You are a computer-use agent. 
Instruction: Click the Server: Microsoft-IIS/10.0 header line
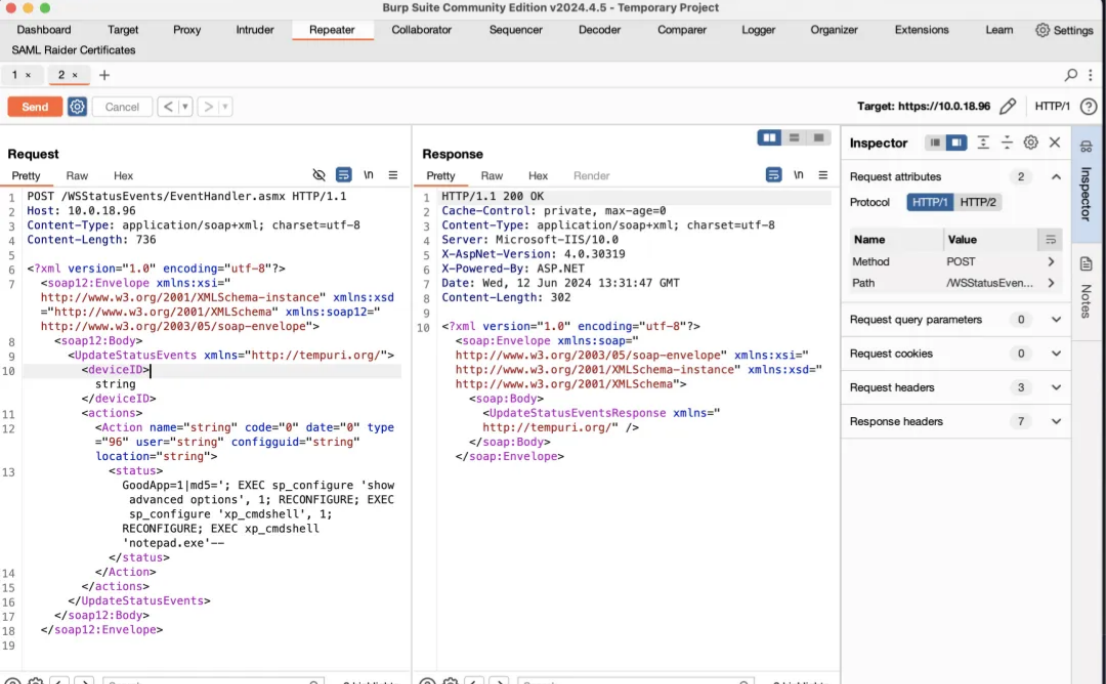[x=530, y=240]
